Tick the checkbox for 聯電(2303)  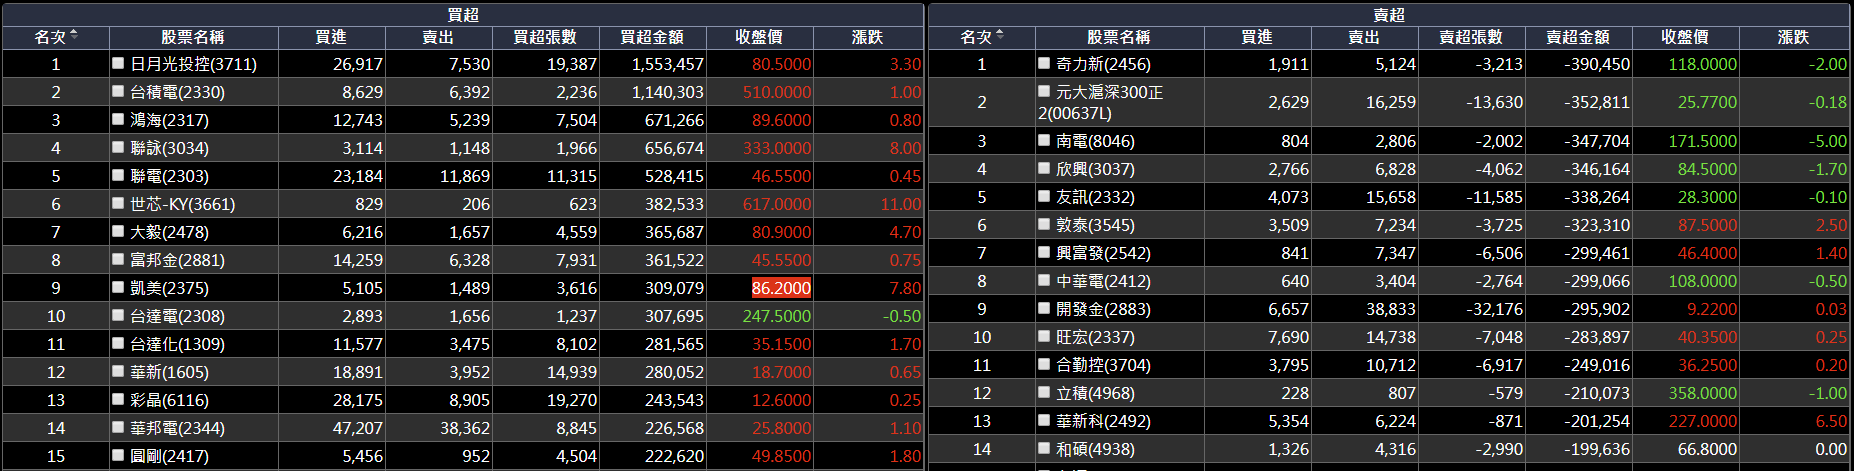(x=118, y=175)
